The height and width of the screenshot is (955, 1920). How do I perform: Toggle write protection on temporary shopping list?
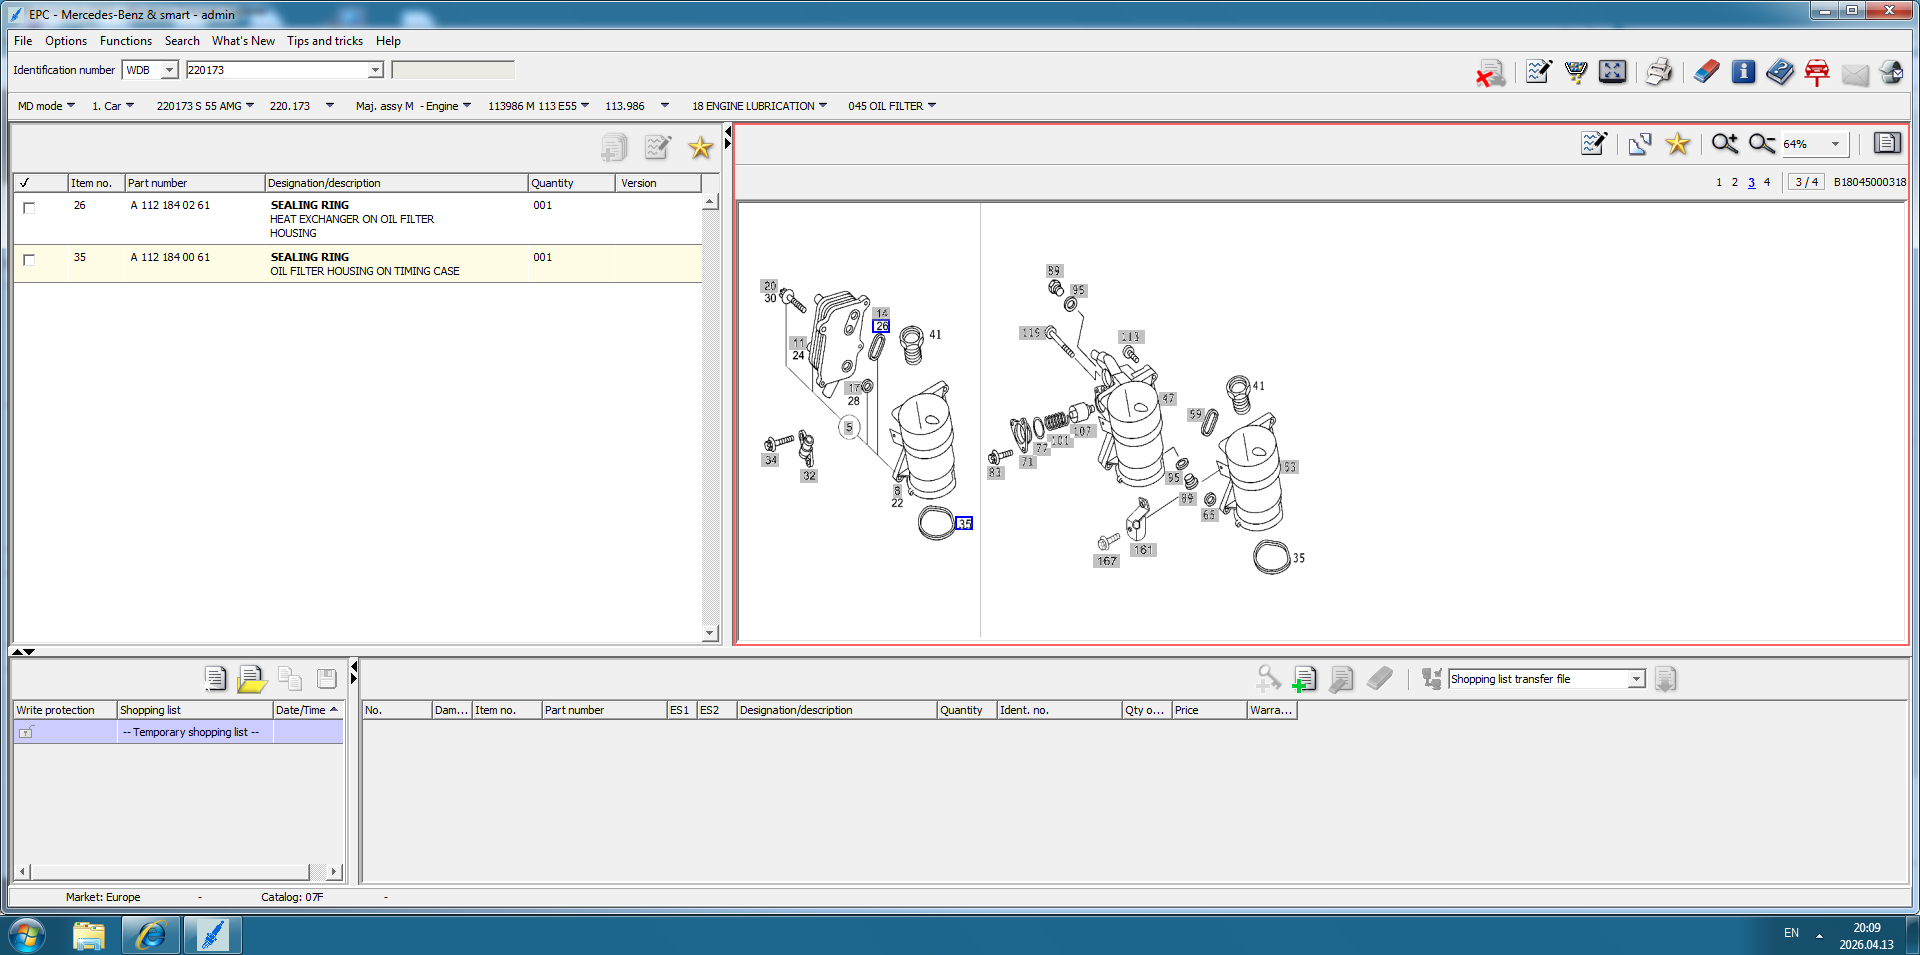[27, 733]
